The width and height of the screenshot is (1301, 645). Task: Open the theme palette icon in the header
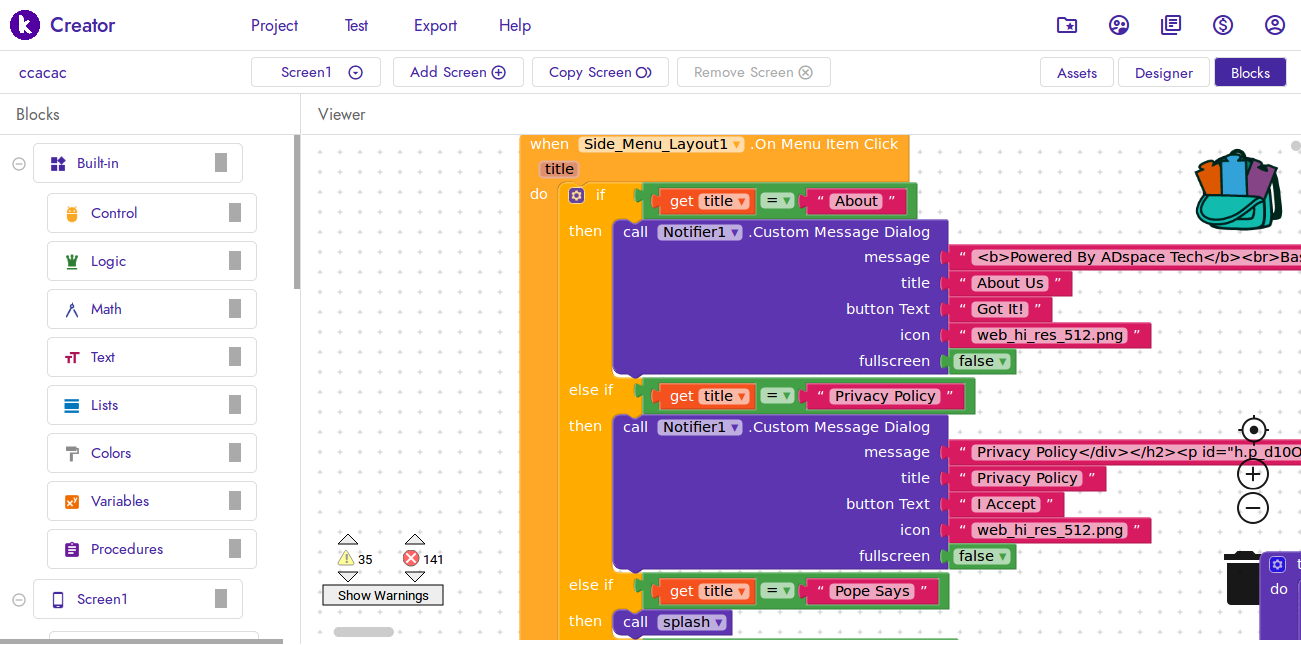point(1119,25)
